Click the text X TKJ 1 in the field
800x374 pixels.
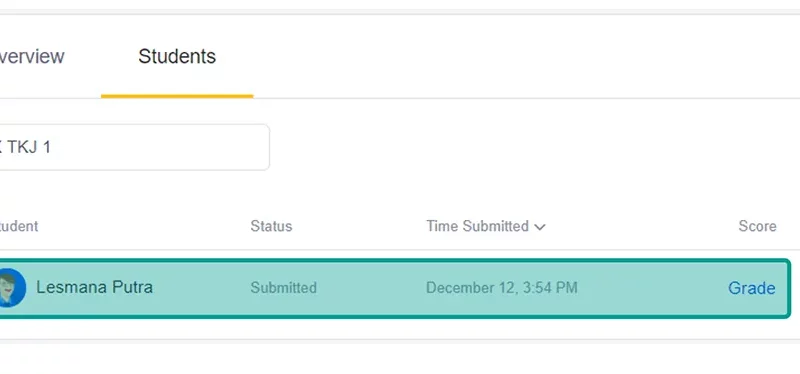[26, 147]
